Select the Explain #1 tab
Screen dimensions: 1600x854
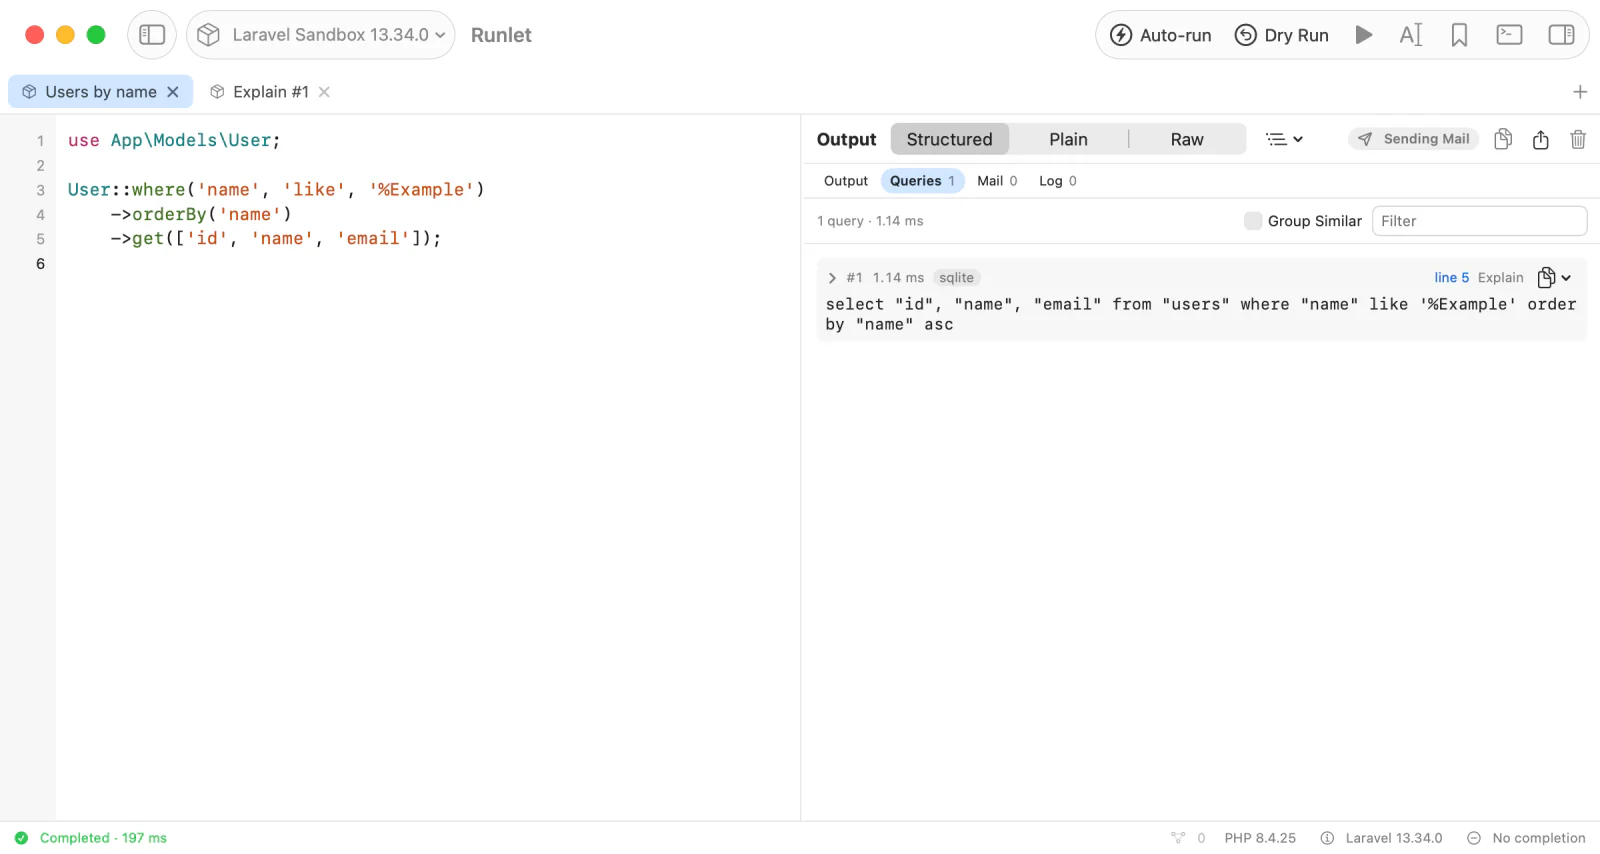coord(270,92)
